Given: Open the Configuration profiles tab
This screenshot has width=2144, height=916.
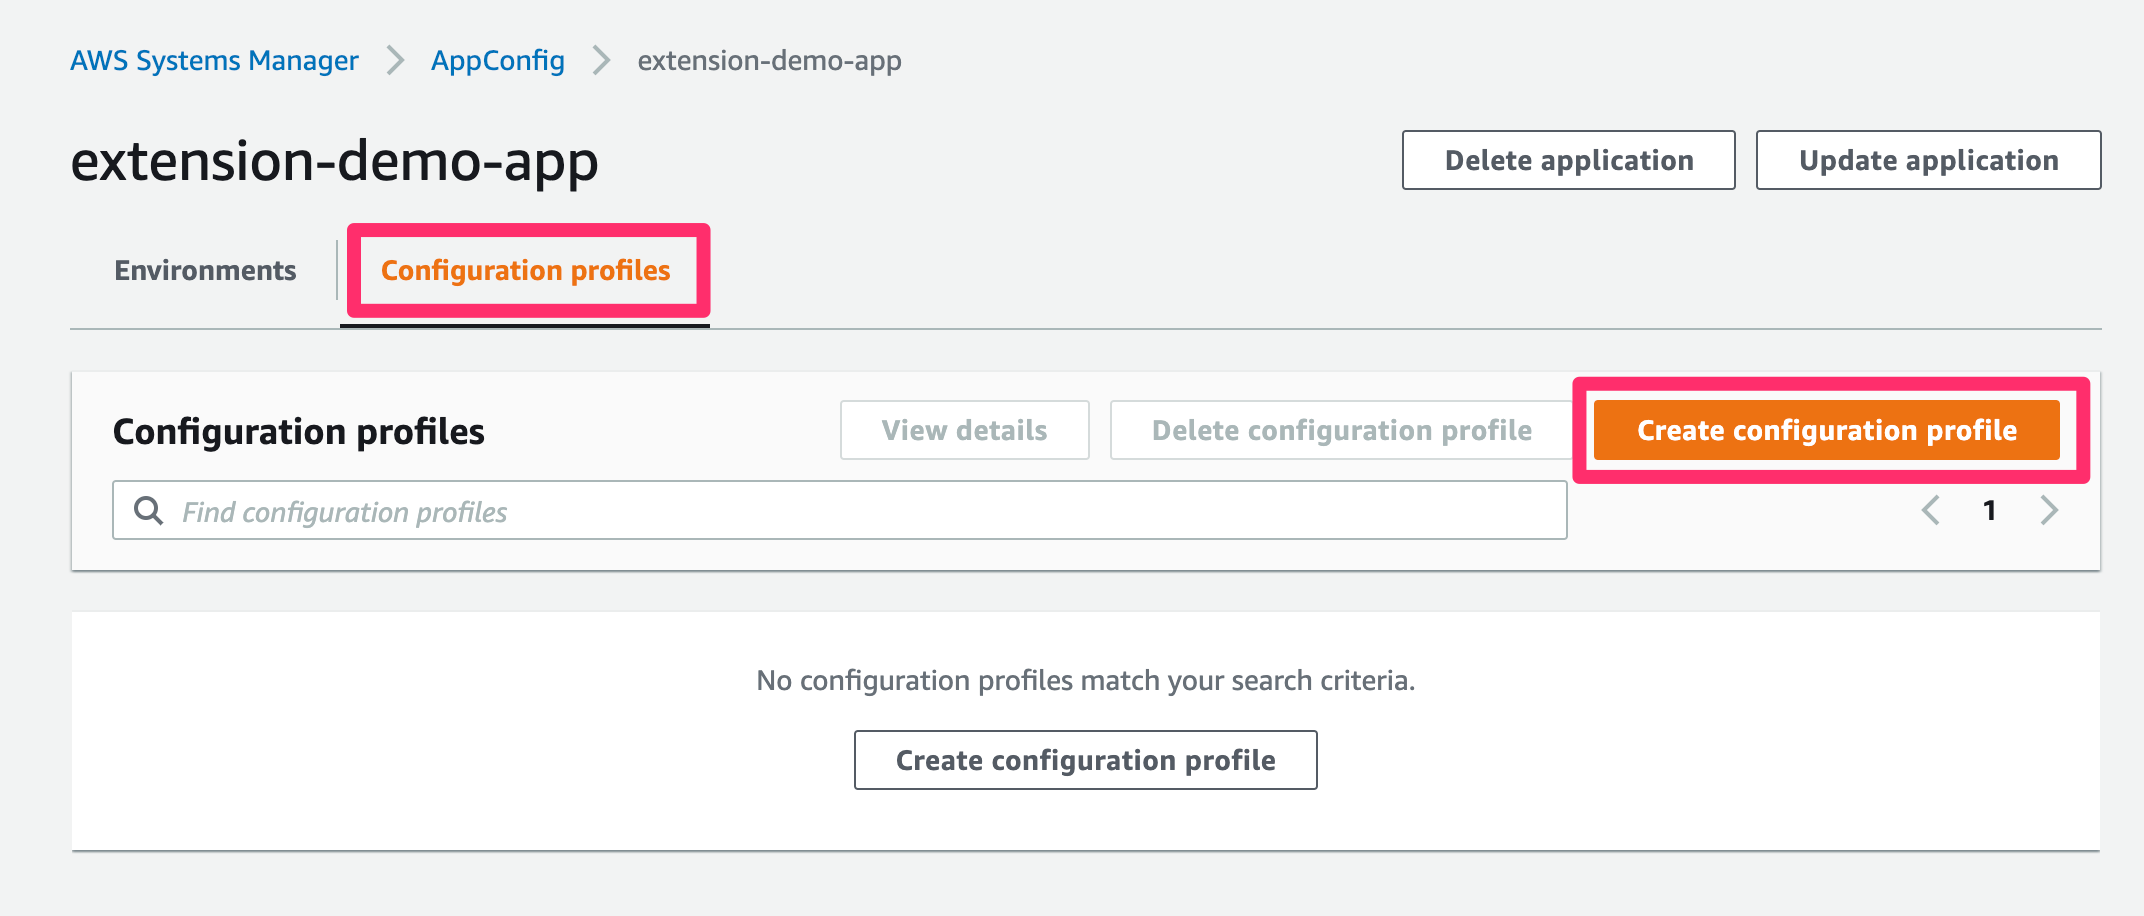Looking at the screenshot, I should coord(525,271).
